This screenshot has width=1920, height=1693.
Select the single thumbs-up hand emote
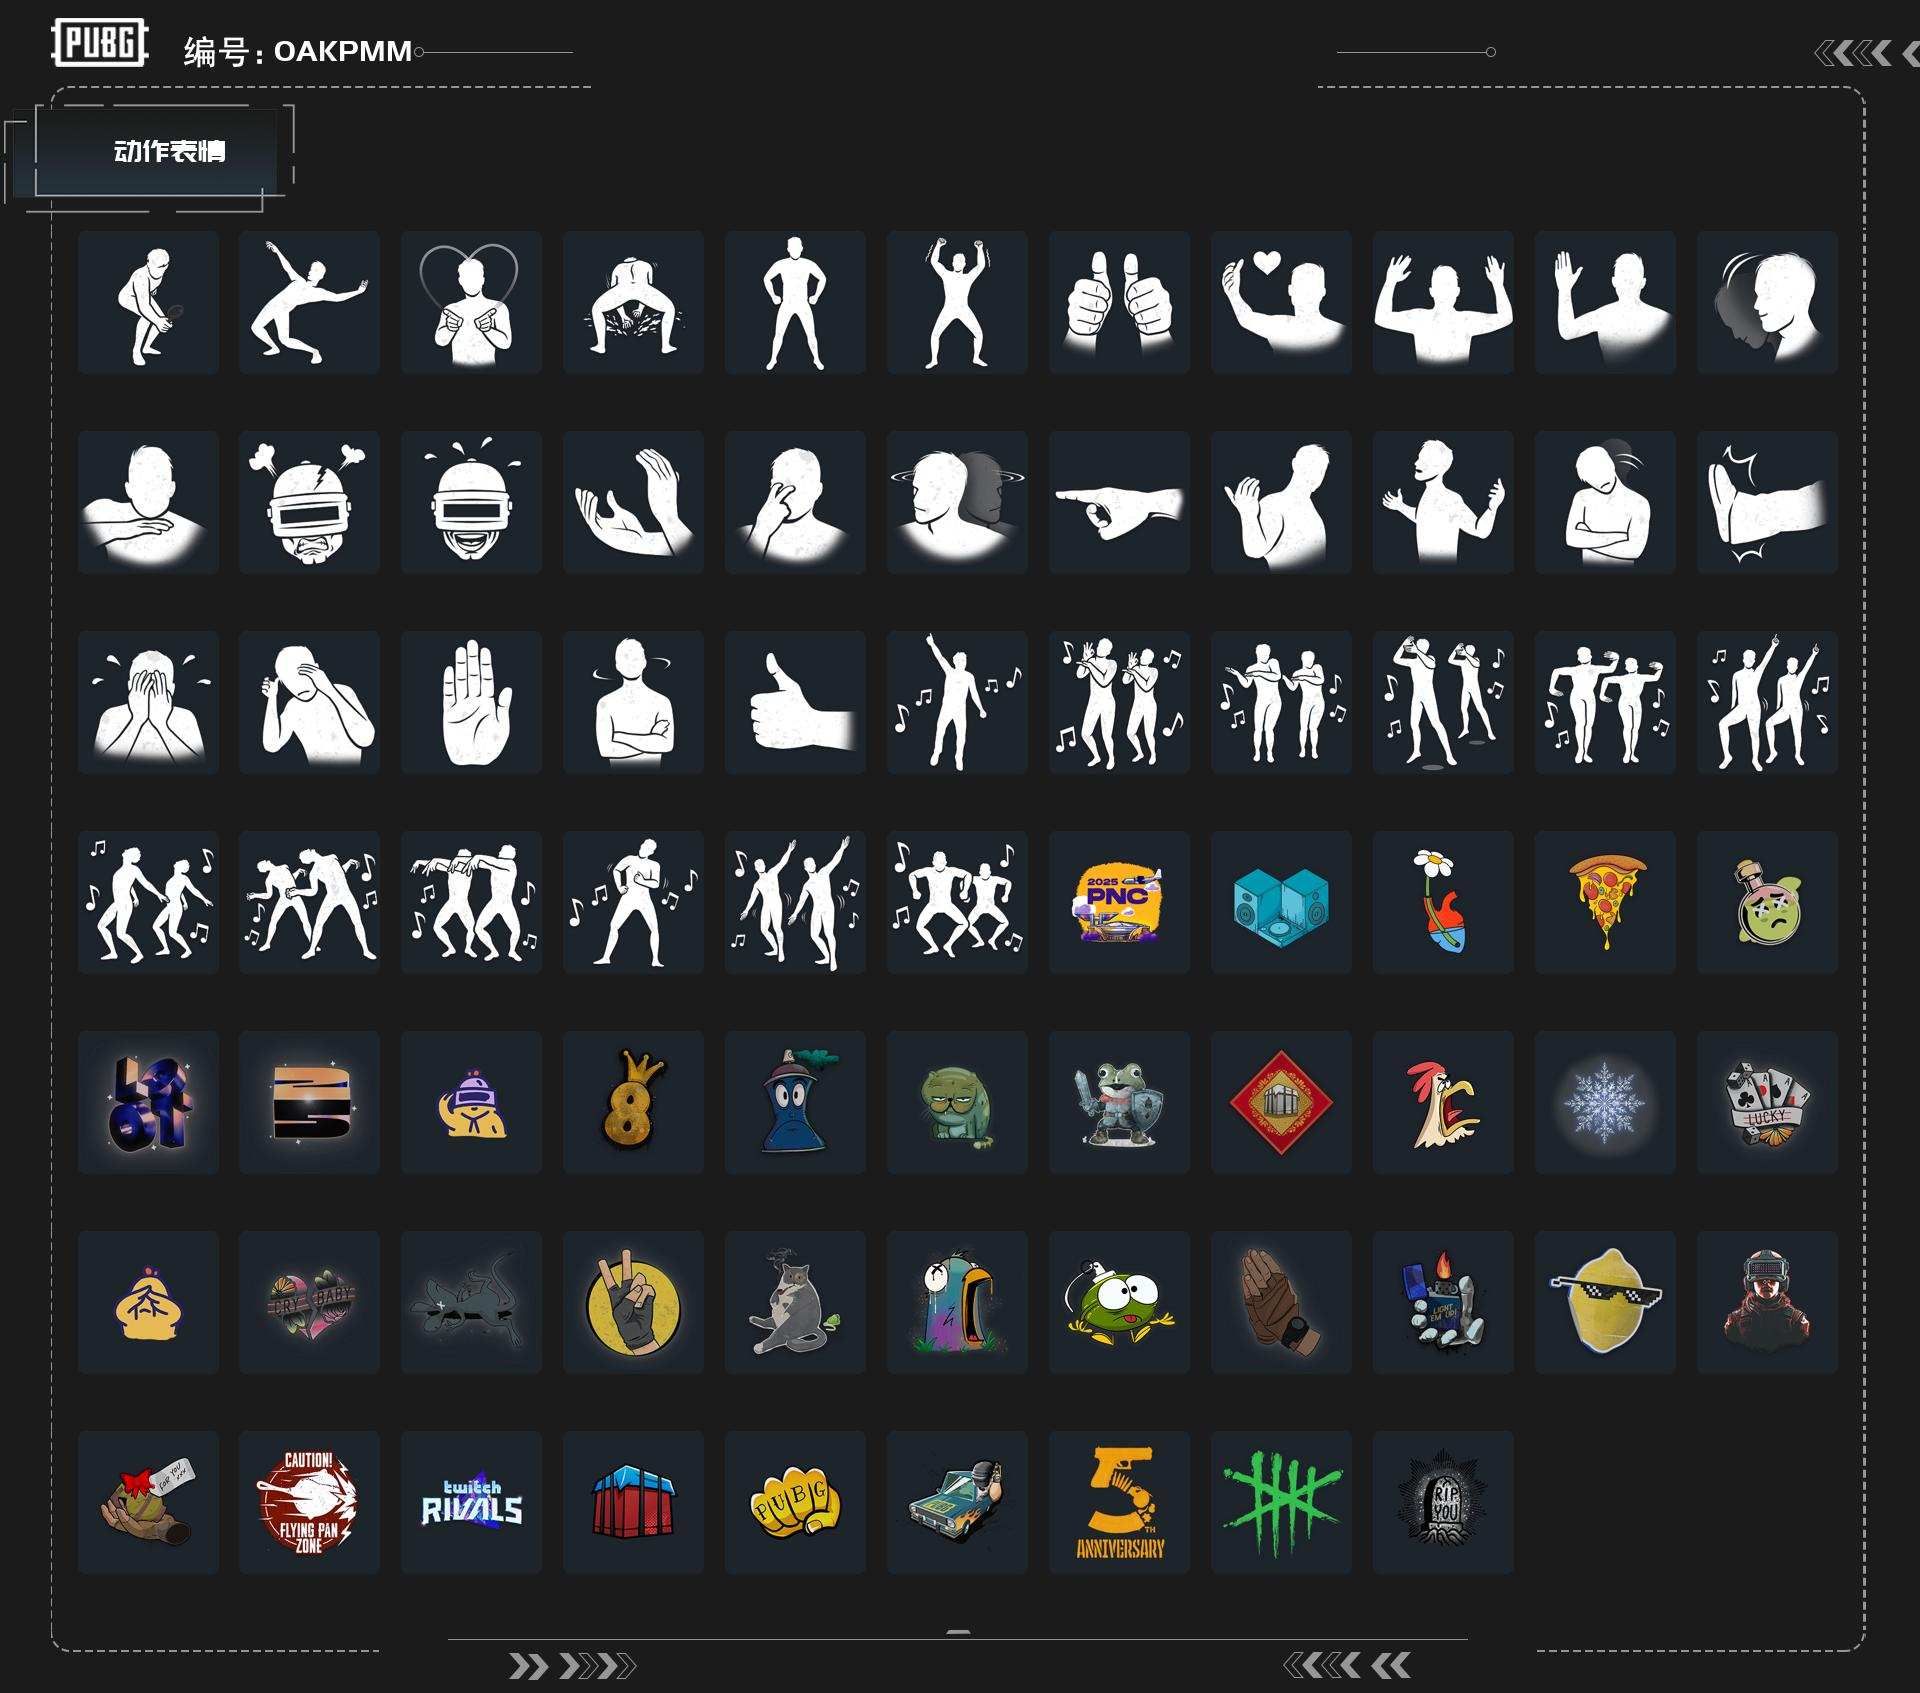[x=795, y=702]
